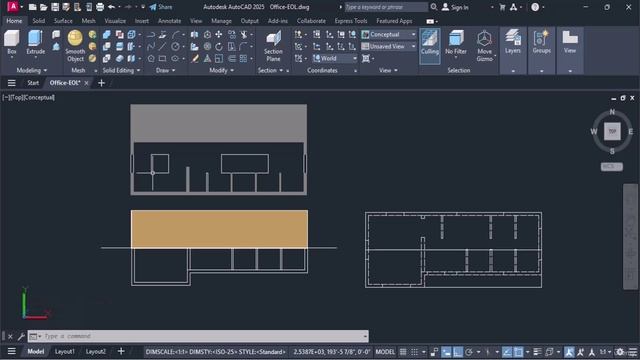Open the World UCS dropdown
Viewport: 640px width, 360px height.
335,58
